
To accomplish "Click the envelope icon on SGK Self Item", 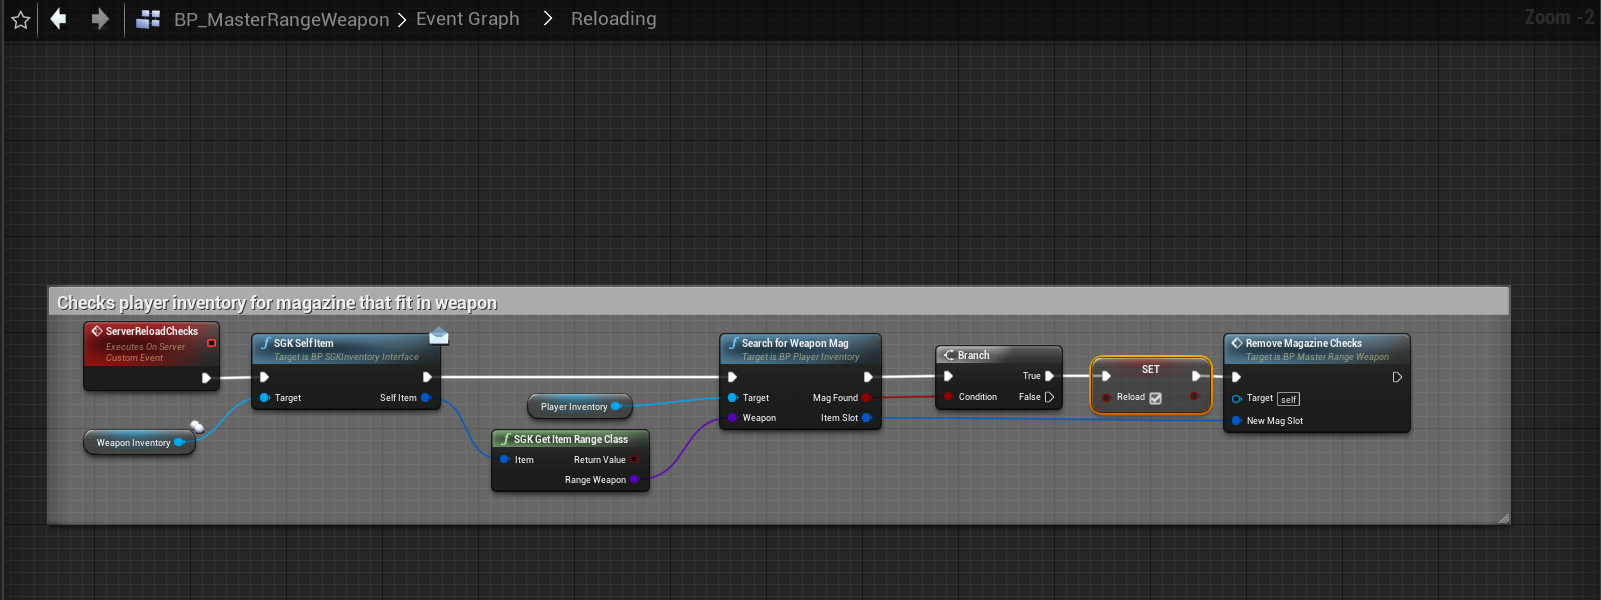I will pyautogui.click(x=438, y=336).
